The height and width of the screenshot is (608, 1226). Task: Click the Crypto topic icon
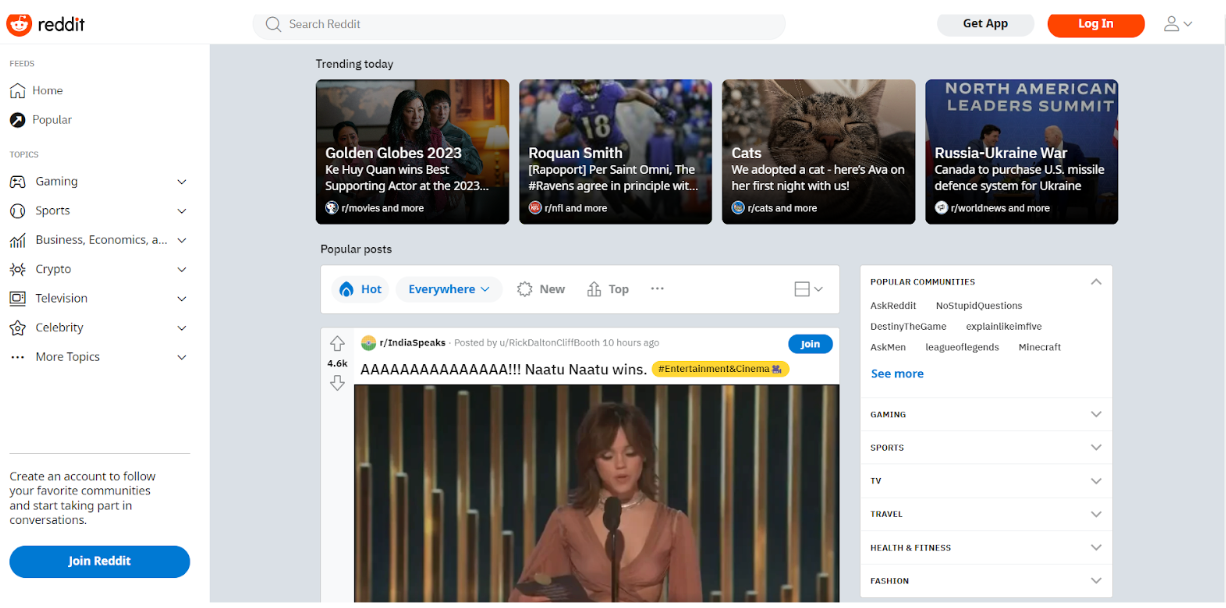(17, 269)
